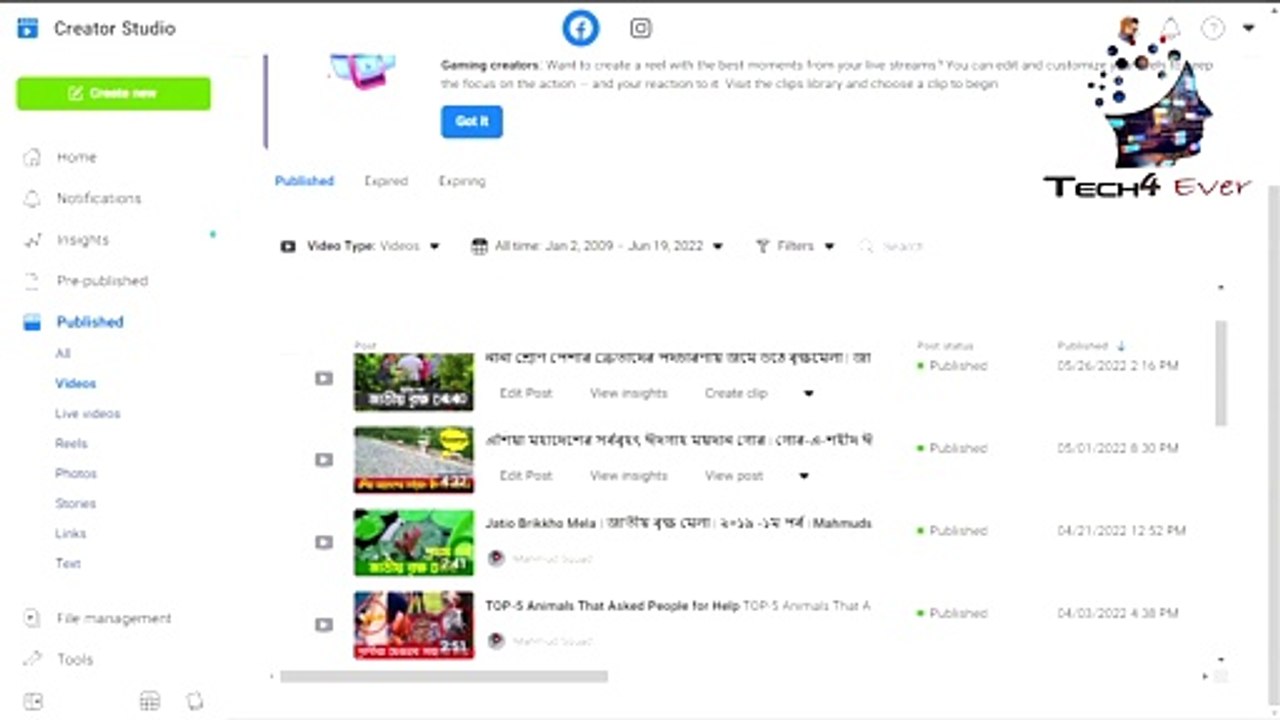Open the Facebook platform icon
The image size is (1280, 720).
580,28
